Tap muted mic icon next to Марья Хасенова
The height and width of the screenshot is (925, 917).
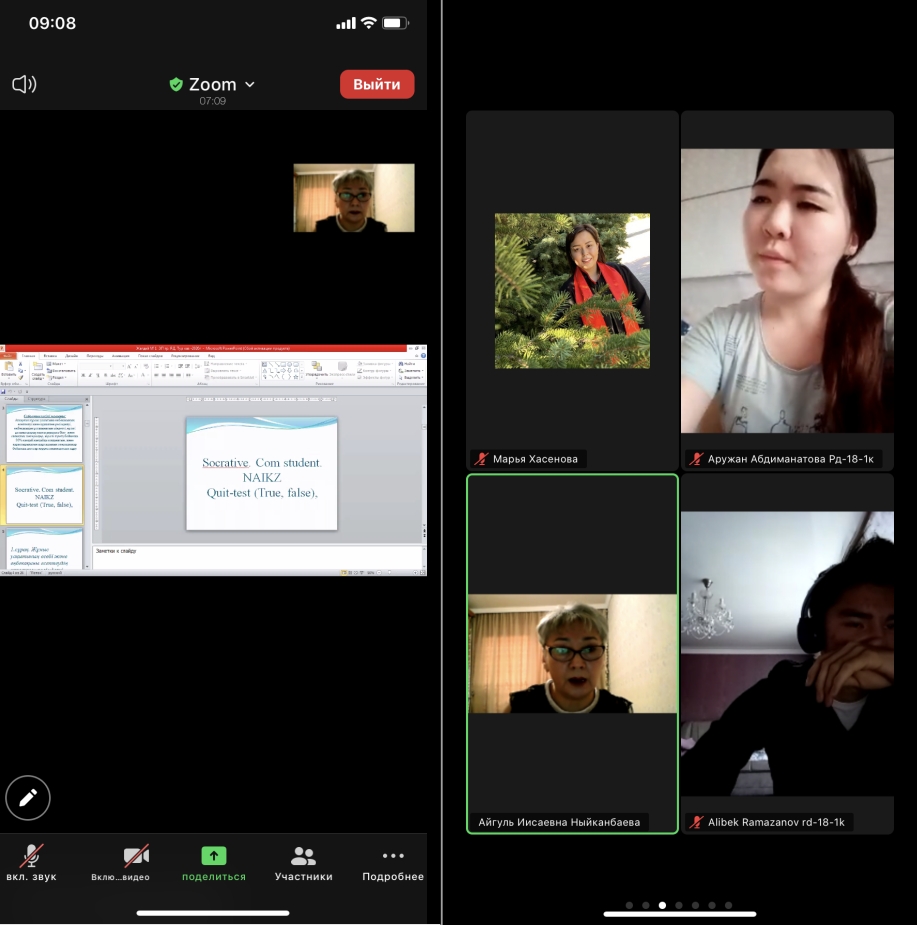coord(481,459)
